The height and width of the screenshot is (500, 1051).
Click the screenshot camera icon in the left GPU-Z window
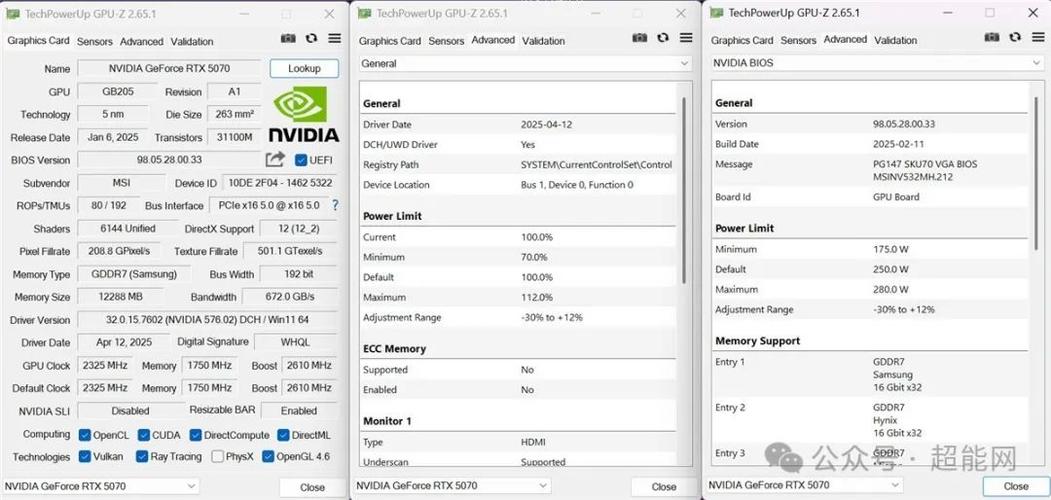288,39
